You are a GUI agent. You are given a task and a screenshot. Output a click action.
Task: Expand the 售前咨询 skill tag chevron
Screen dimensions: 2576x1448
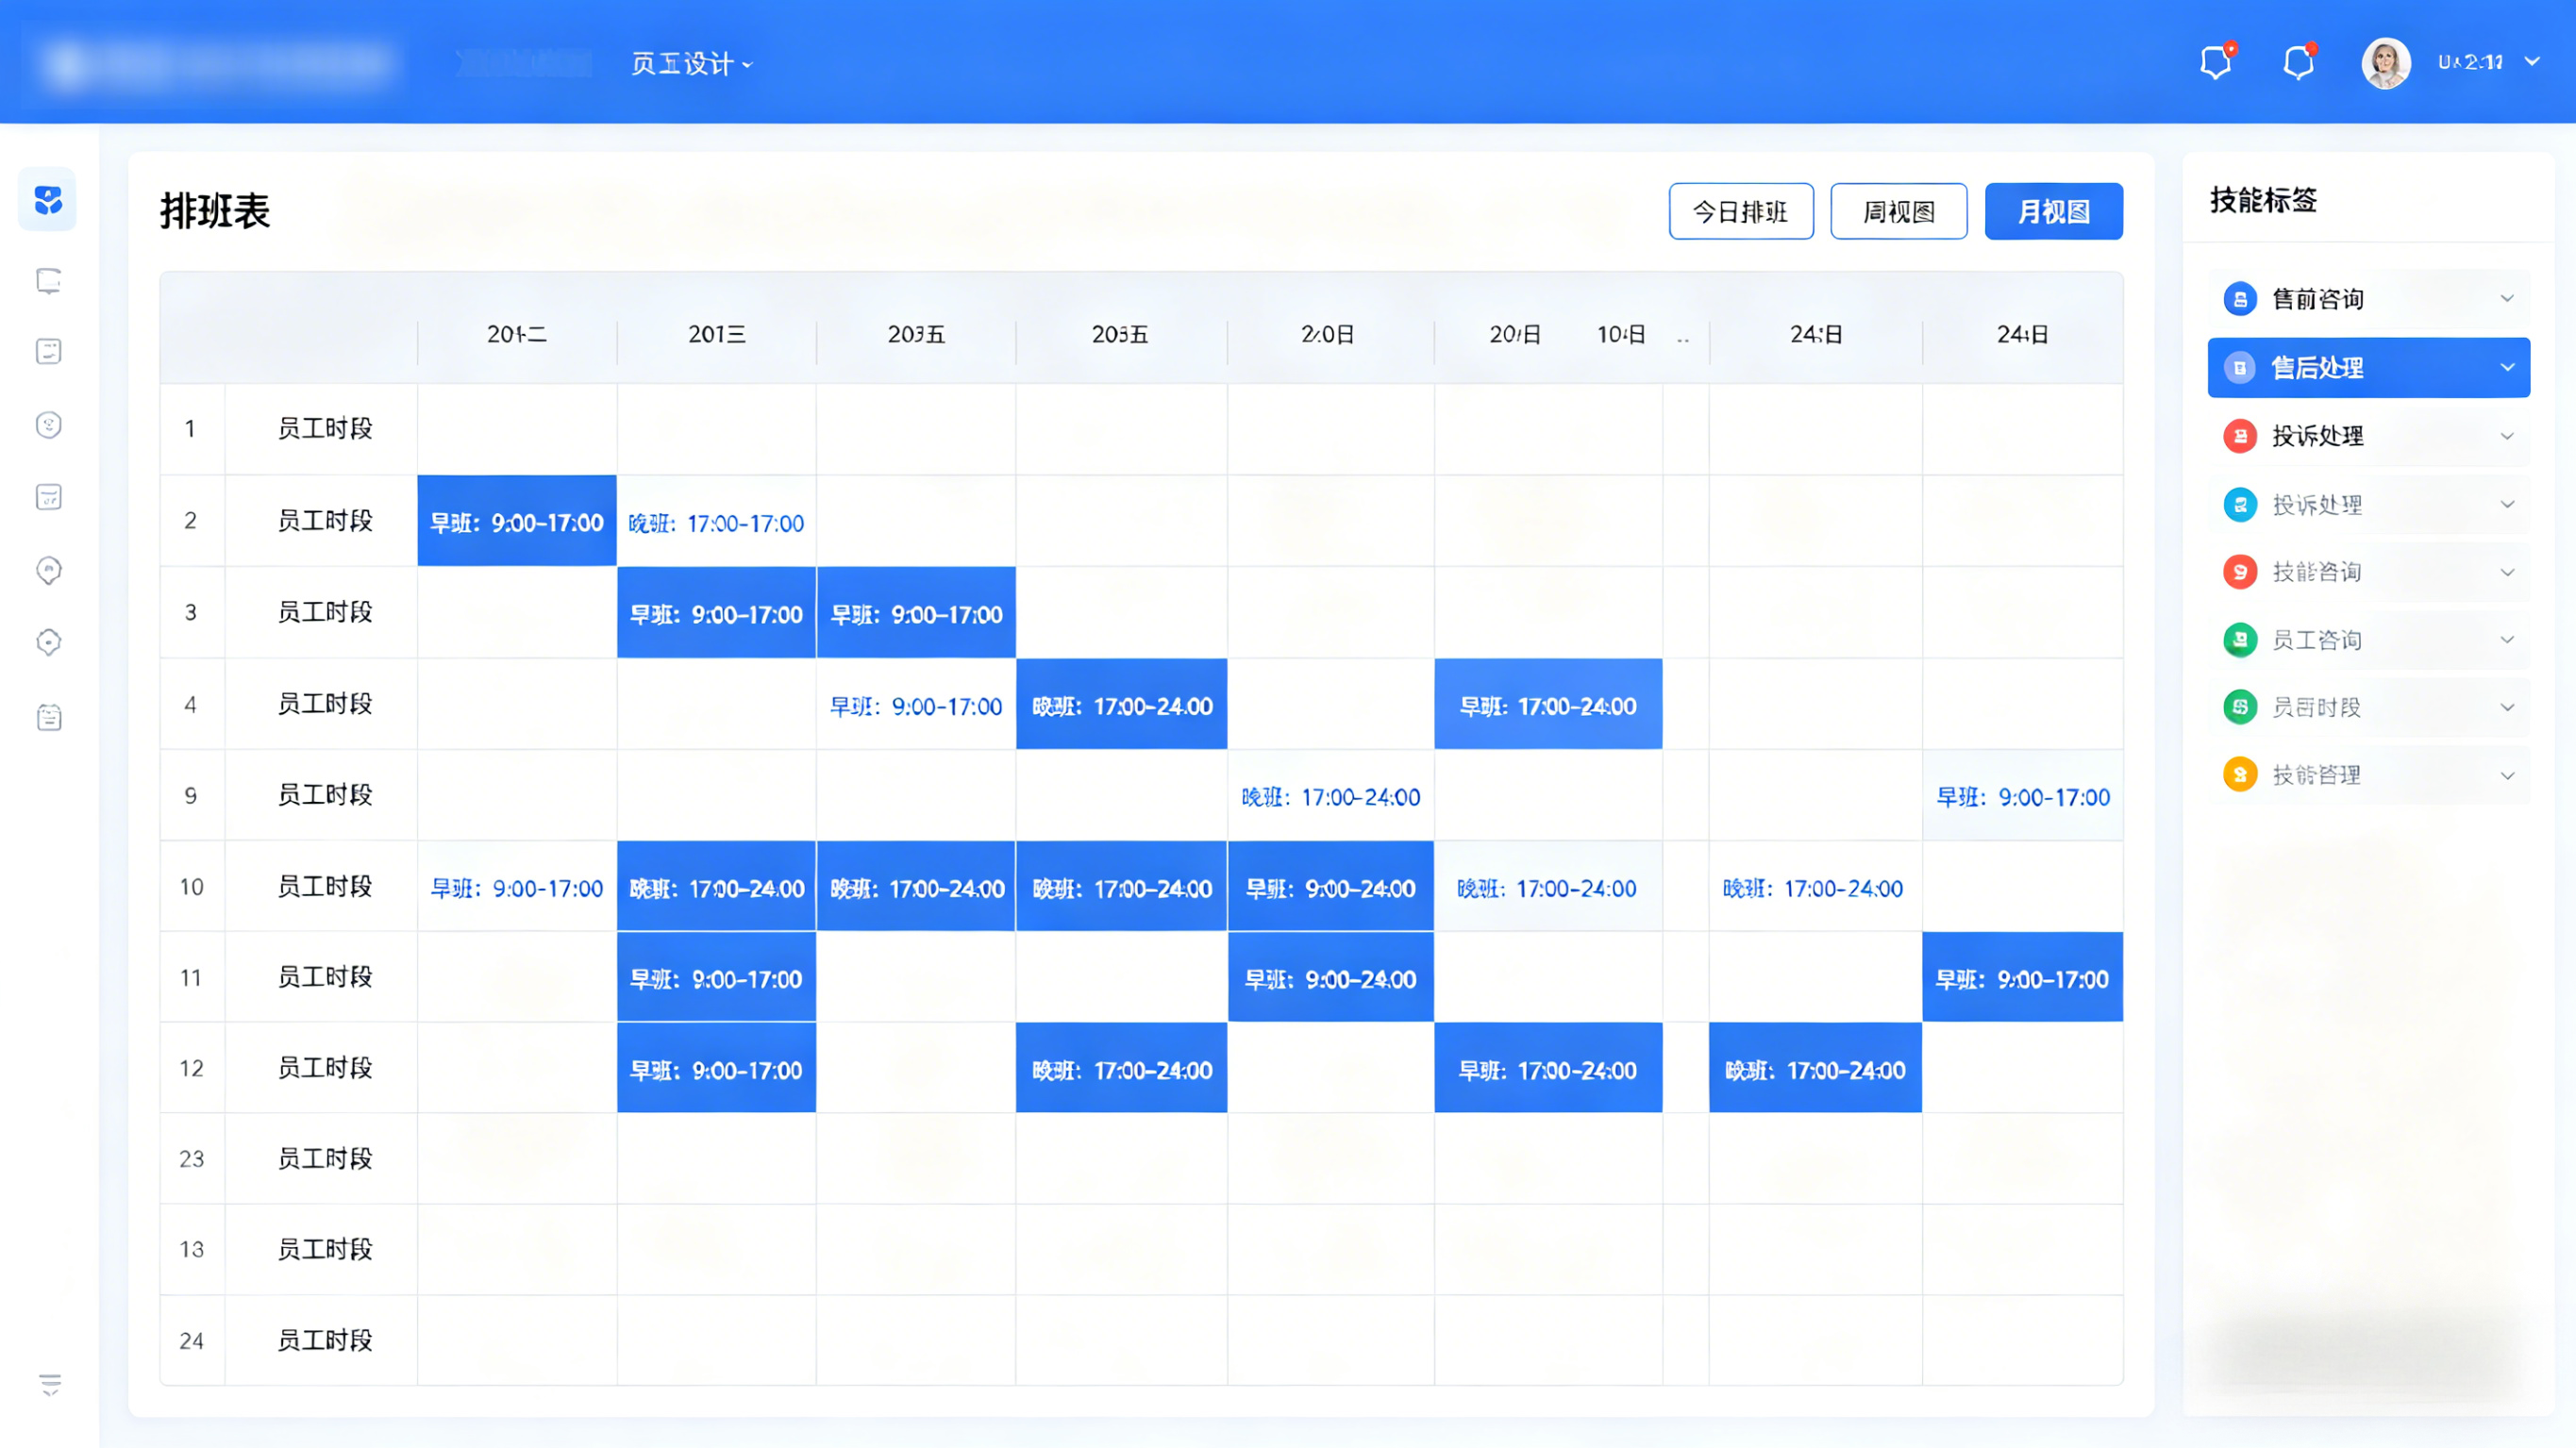pyautogui.click(x=2506, y=299)
